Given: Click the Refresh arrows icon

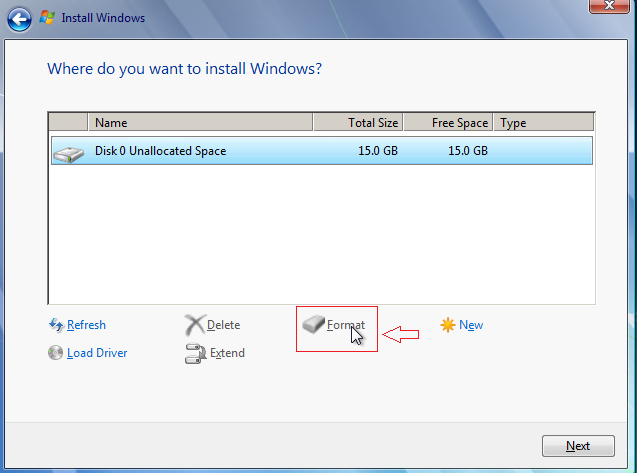Looking at the screenshot, I should point(56,325).
